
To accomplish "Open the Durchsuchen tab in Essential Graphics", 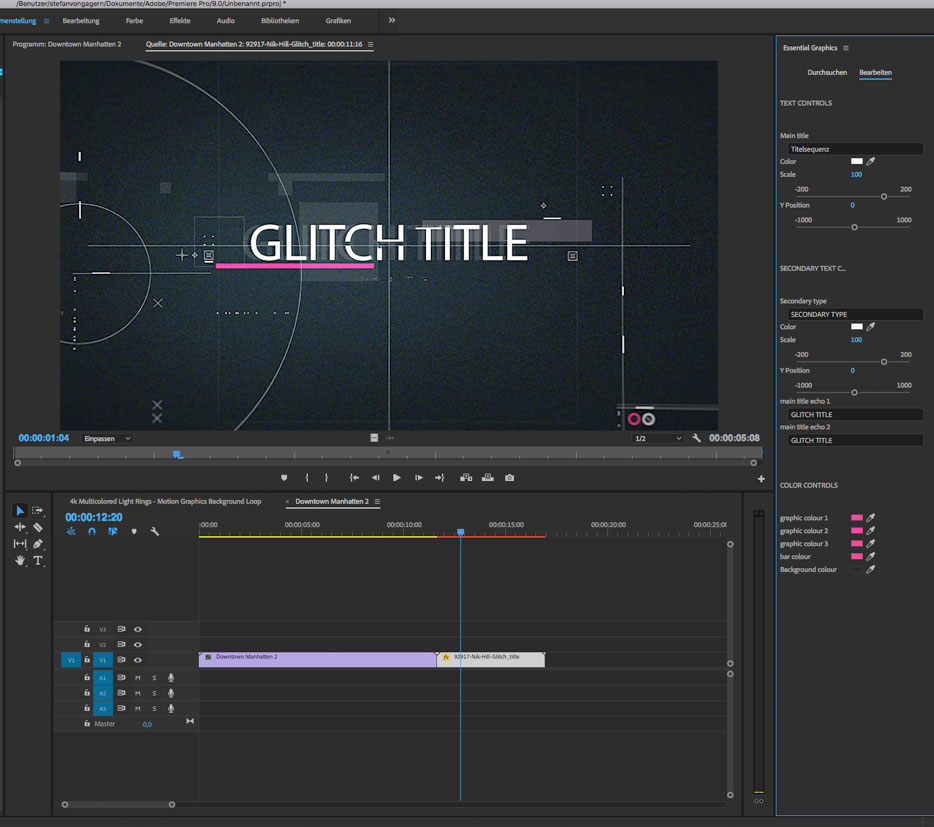I will [x=827, y=73].
